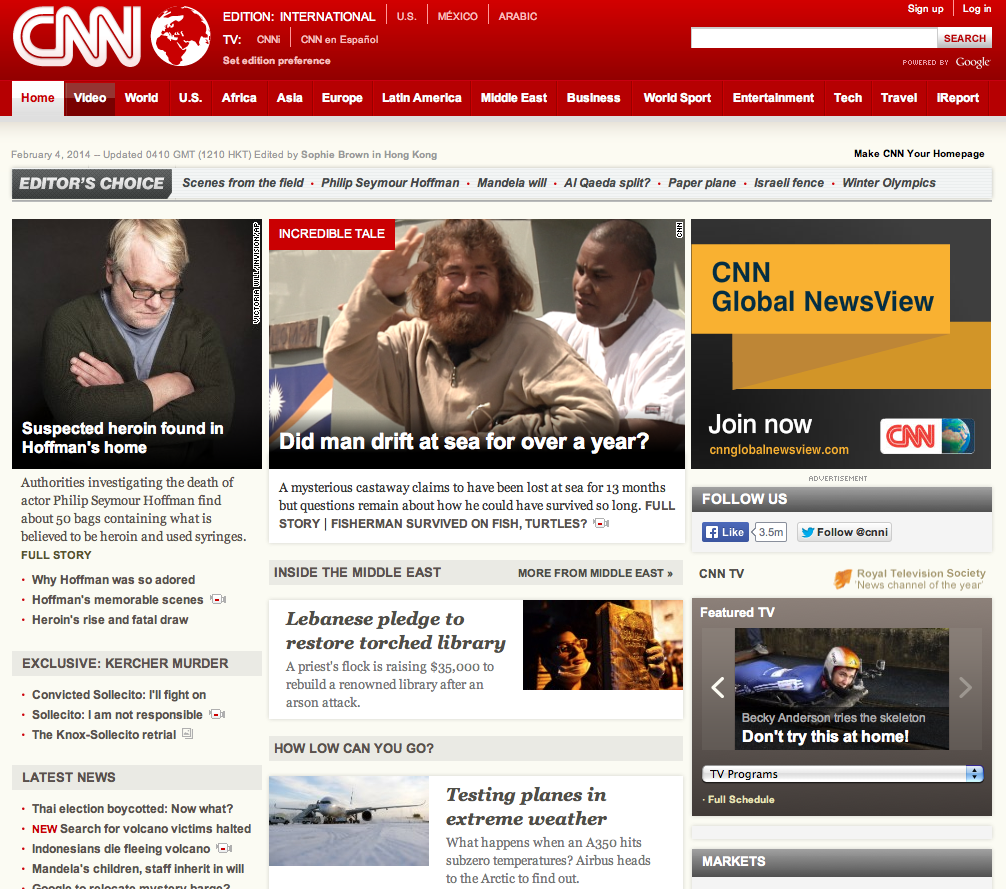Click the torched library thumbnail
The image size is (1006, 889).
(x=602, y=645)
